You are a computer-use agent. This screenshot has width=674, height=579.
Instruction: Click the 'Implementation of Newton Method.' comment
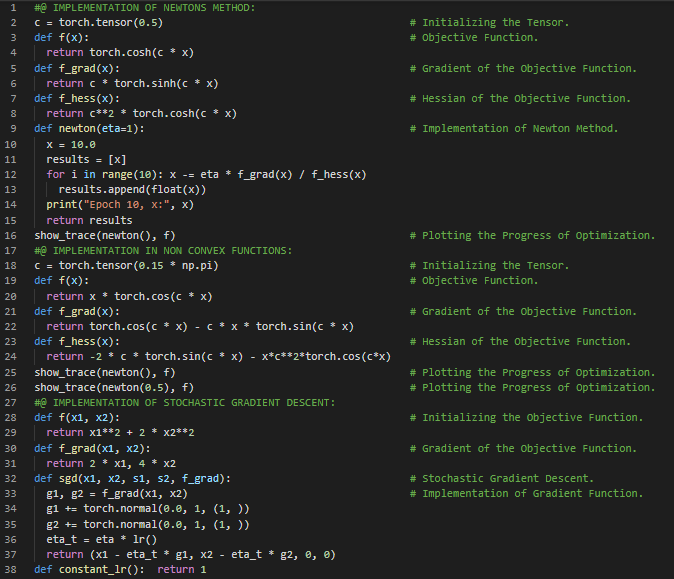tap(520, 128)
